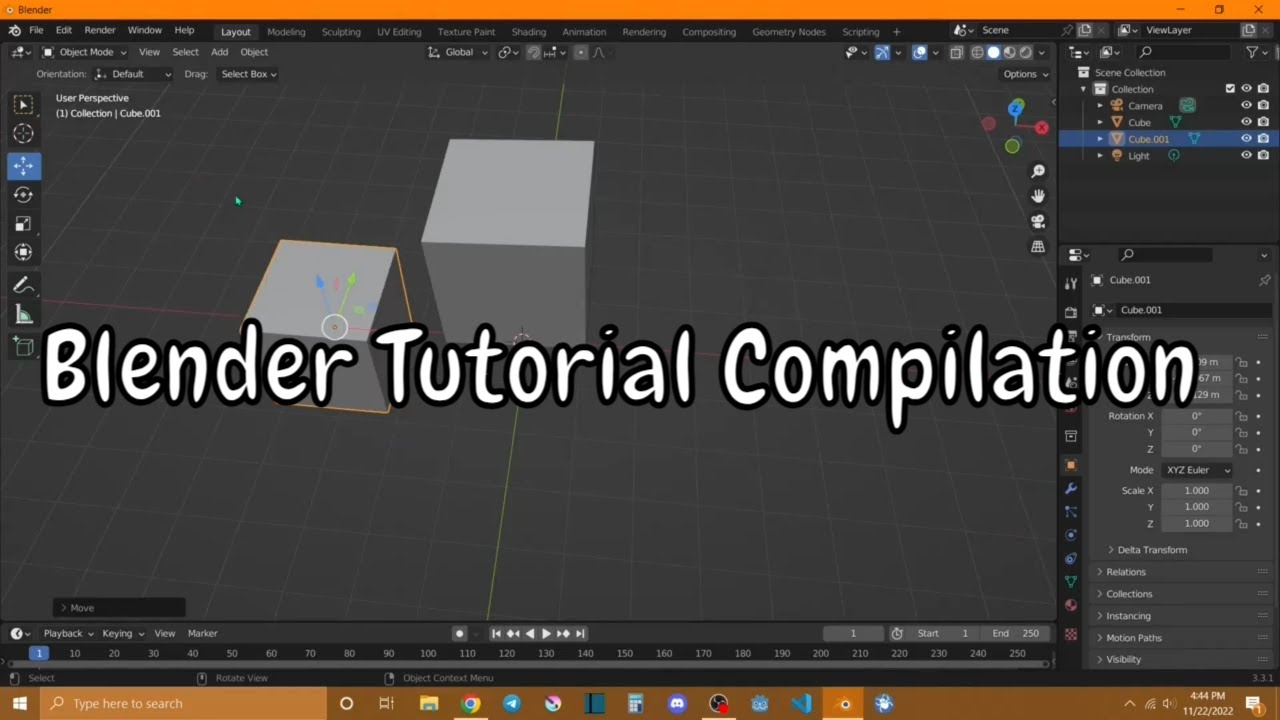Screen dimensions: 1280x720
Task: Open the Global transform orientation dropdown
Action: tap(458, 52)
